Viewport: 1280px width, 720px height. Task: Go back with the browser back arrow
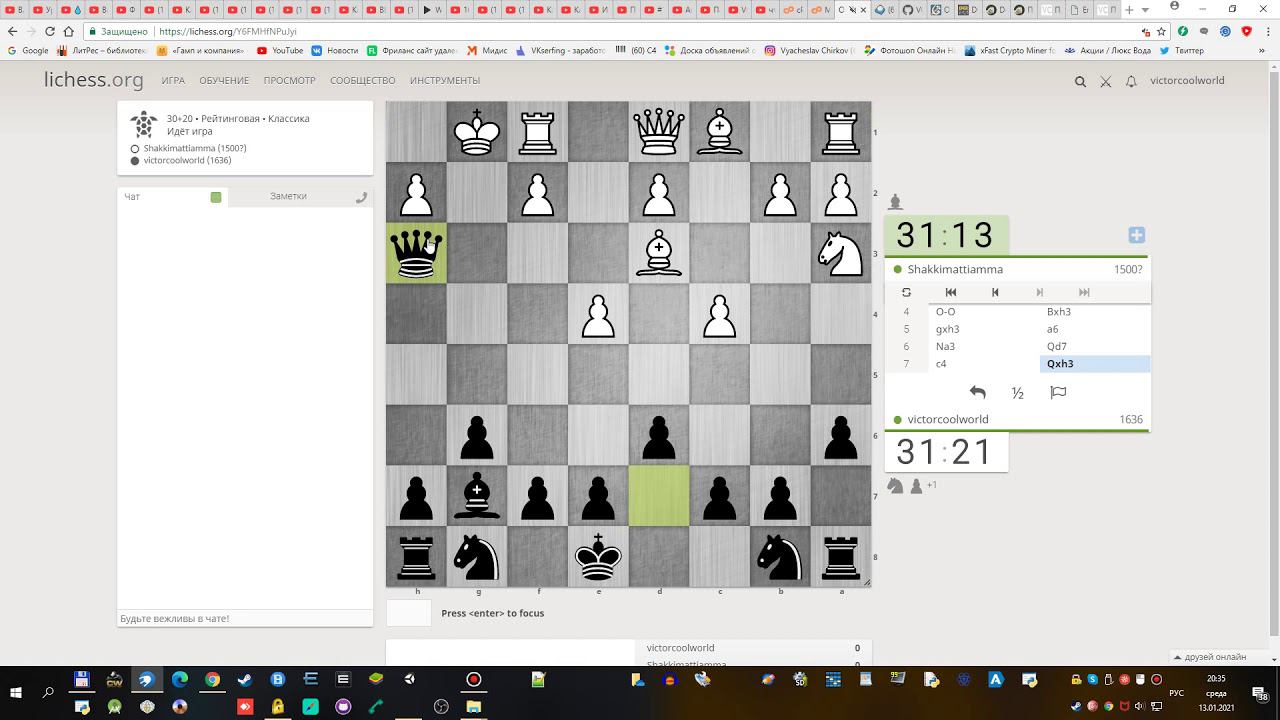click(13, 31)
